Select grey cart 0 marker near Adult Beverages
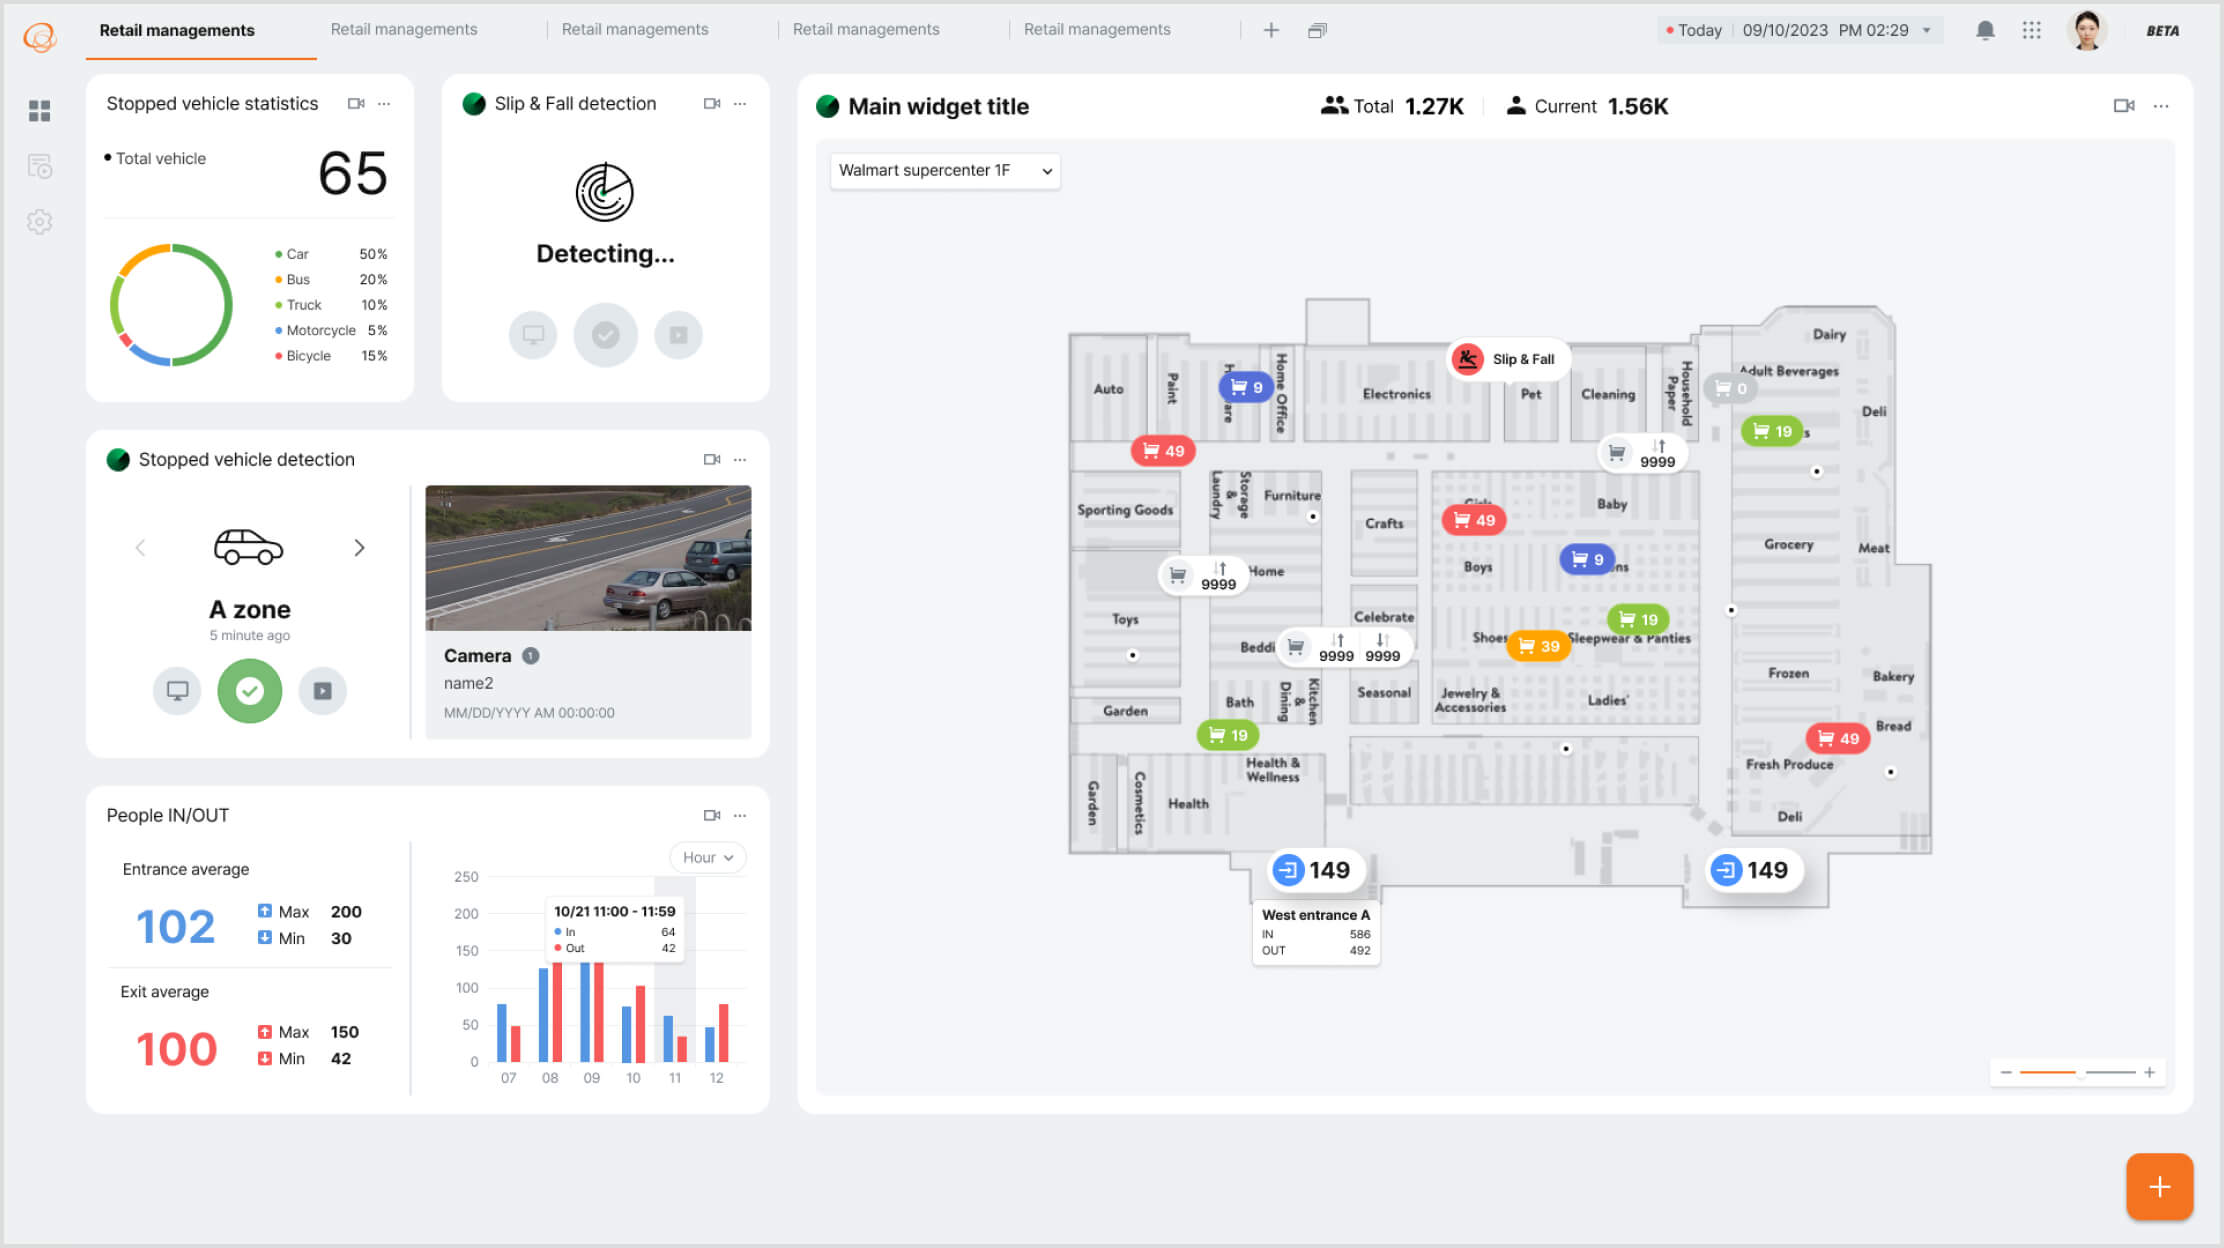Screen dimensions: 2224x1248 point(1730,388)
